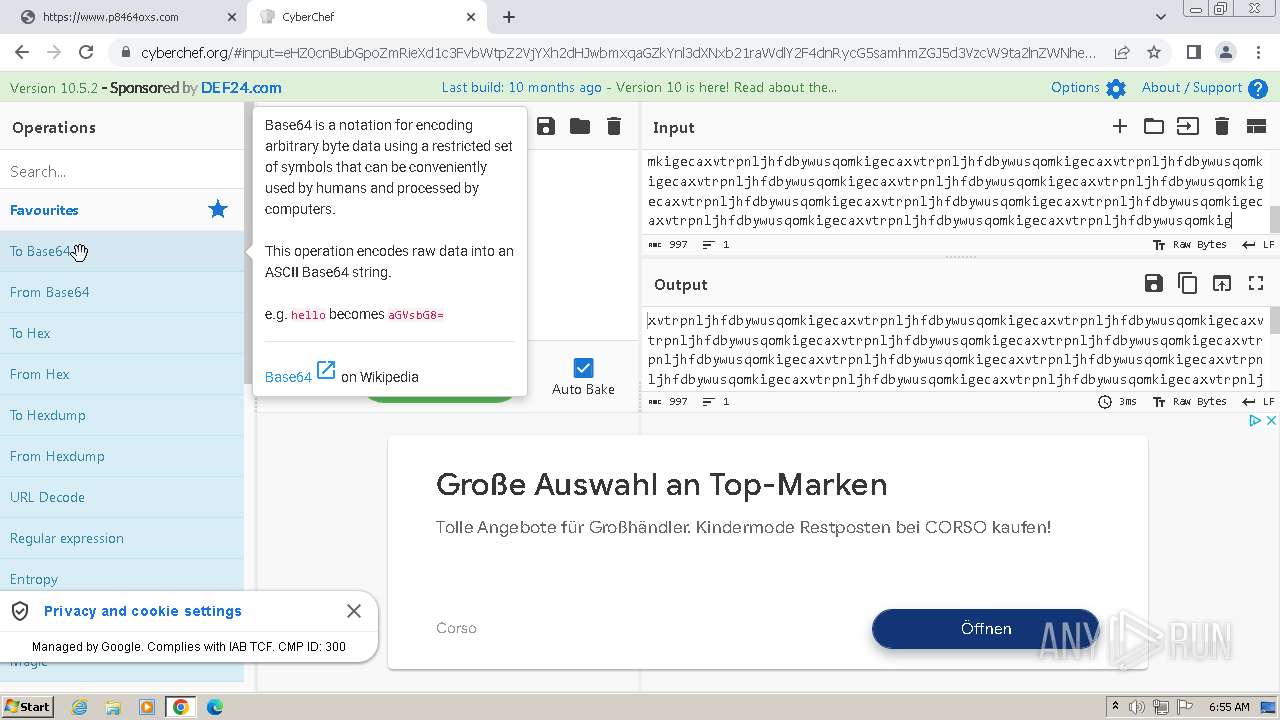This screenshot has height=720, width=1280.
Task: Click the Favourites star icon
Action: tap(218, 209)
